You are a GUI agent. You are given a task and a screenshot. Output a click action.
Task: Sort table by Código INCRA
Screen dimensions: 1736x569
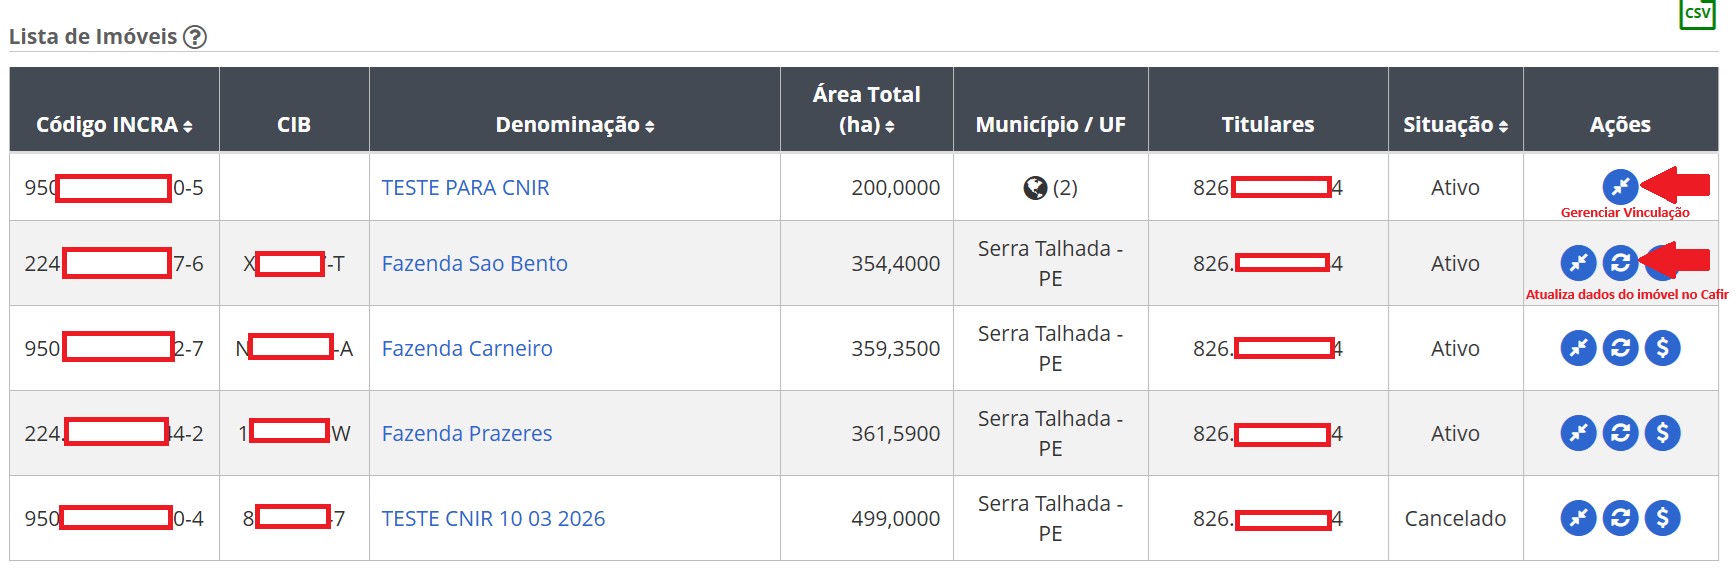pos(114,125)
